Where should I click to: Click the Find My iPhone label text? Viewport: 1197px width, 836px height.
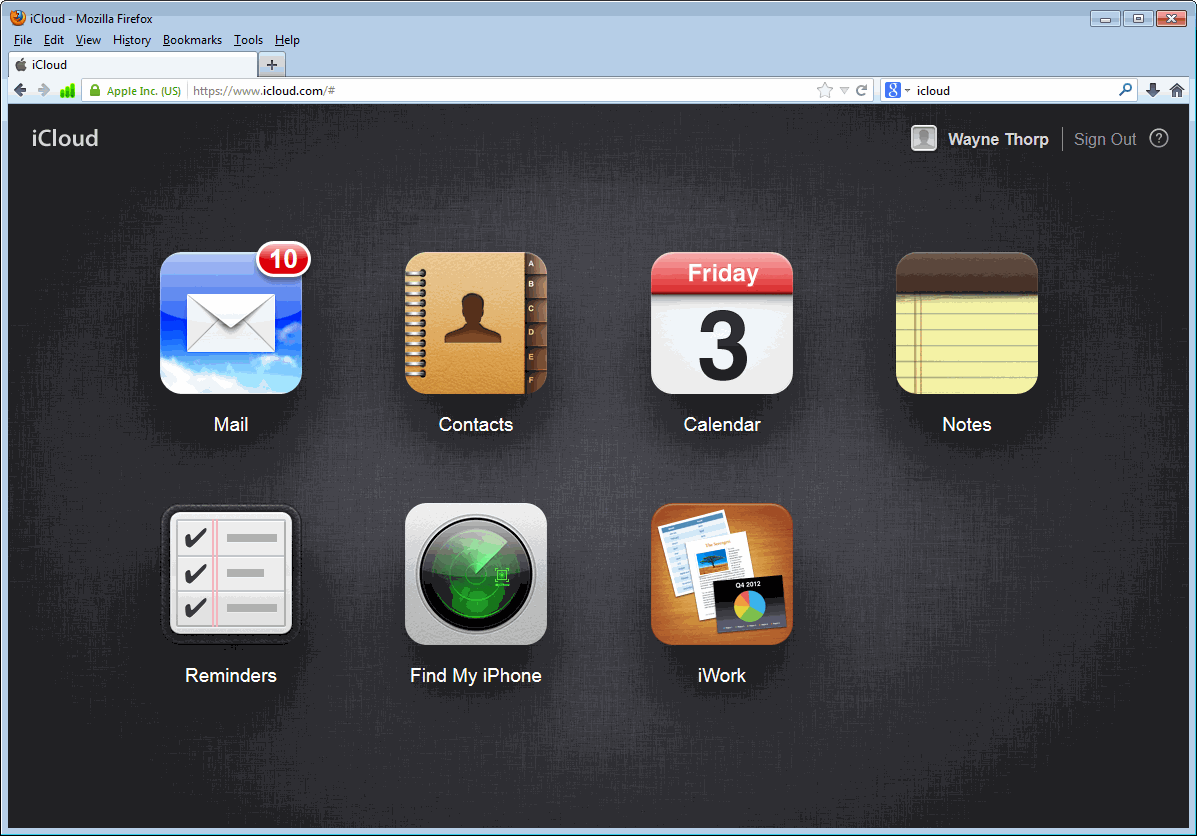point(476,676)
